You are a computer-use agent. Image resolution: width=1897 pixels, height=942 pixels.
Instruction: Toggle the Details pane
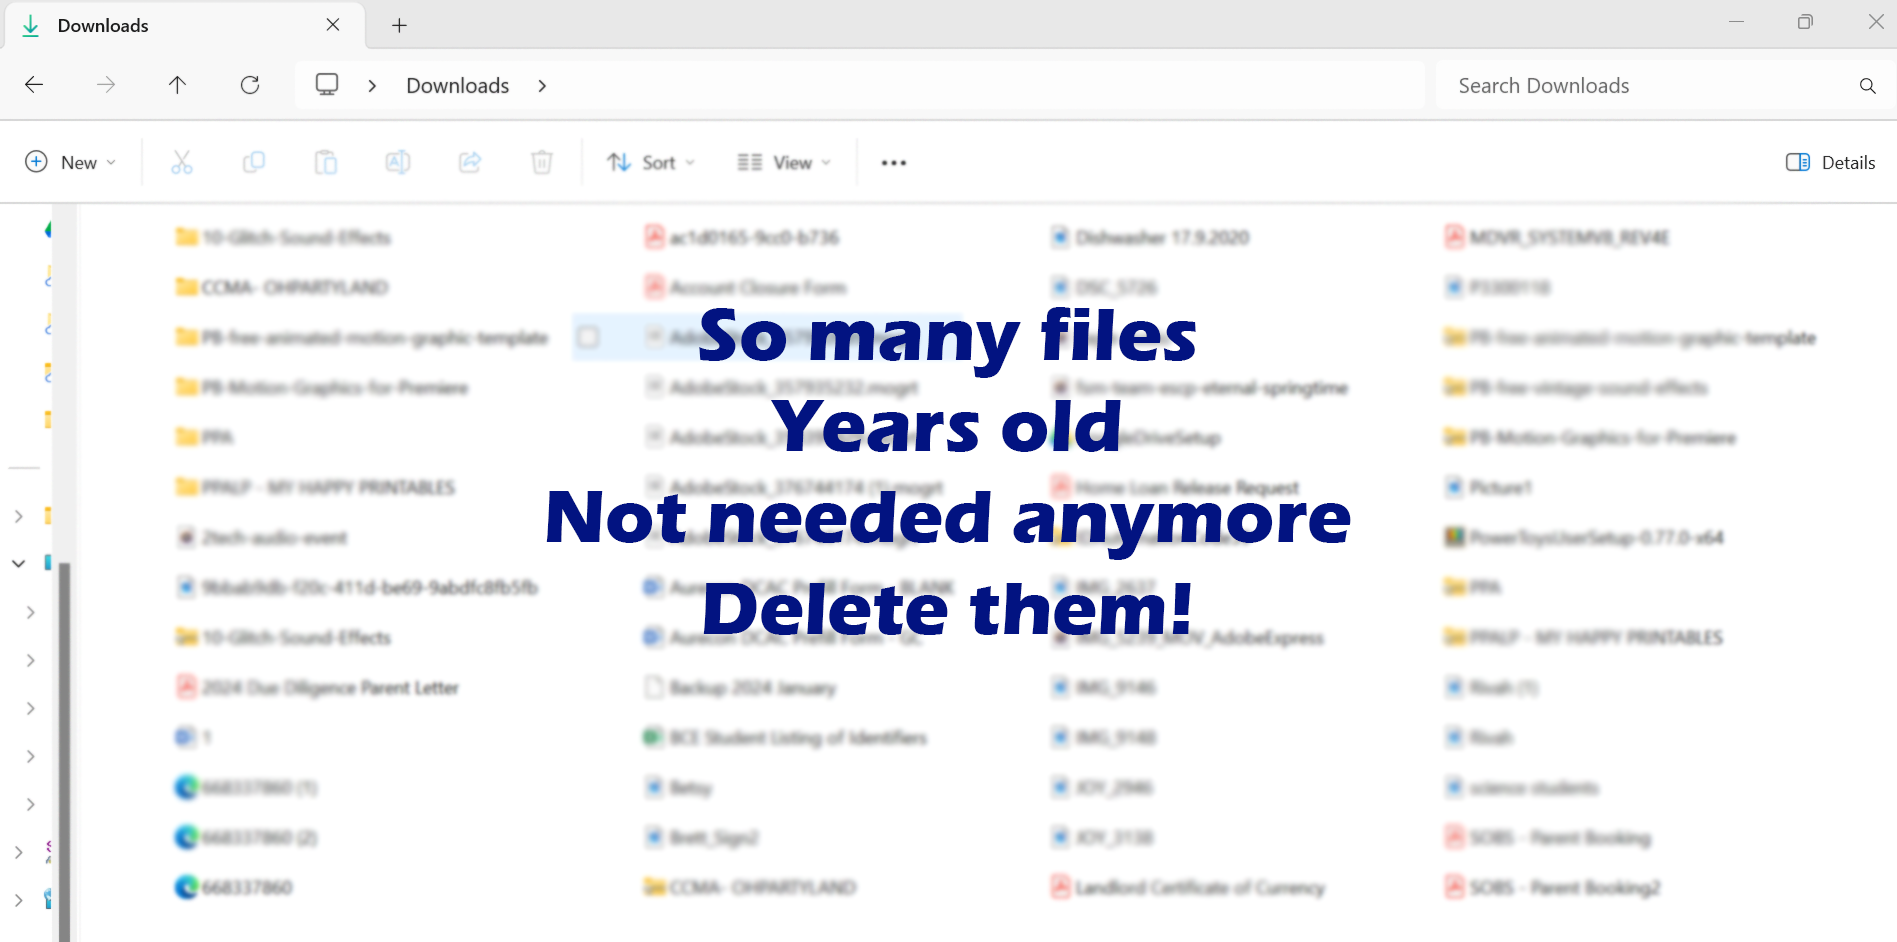coord(1829,162)
